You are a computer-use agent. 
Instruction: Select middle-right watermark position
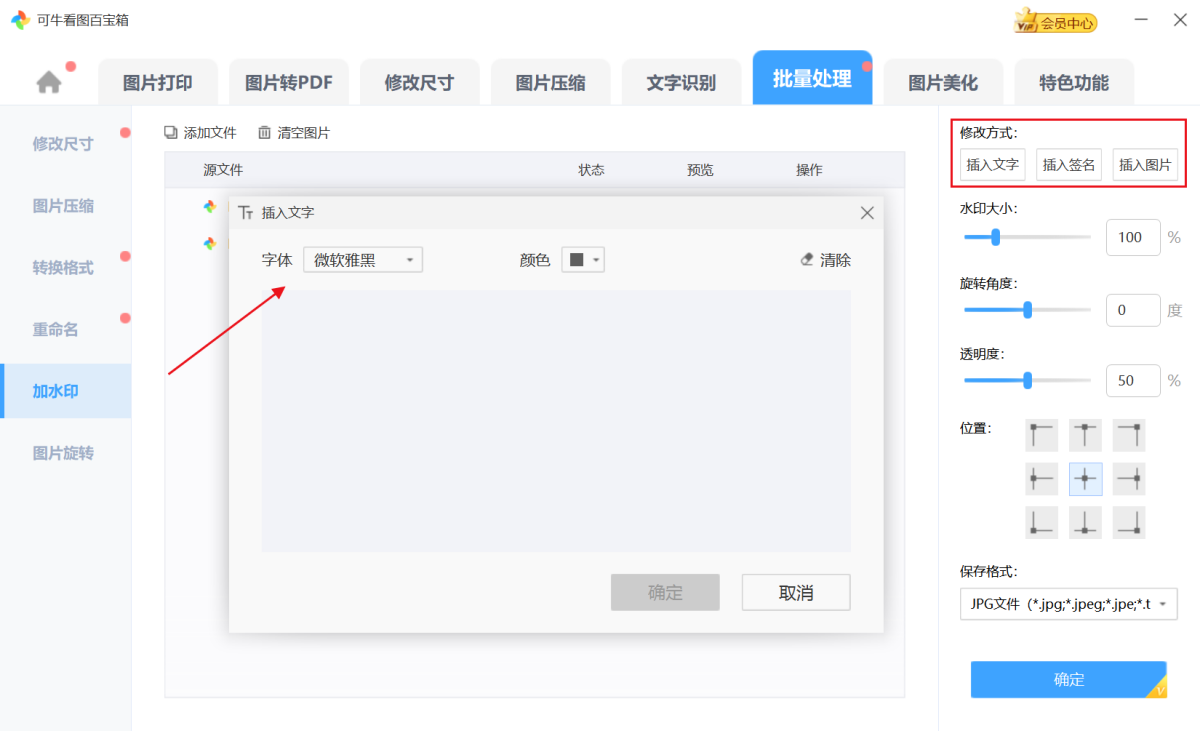coord(1129,479)
